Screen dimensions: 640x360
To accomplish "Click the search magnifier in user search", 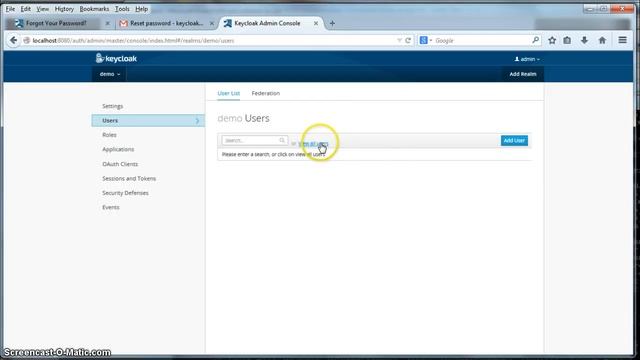I will click(x=282, y=140).
